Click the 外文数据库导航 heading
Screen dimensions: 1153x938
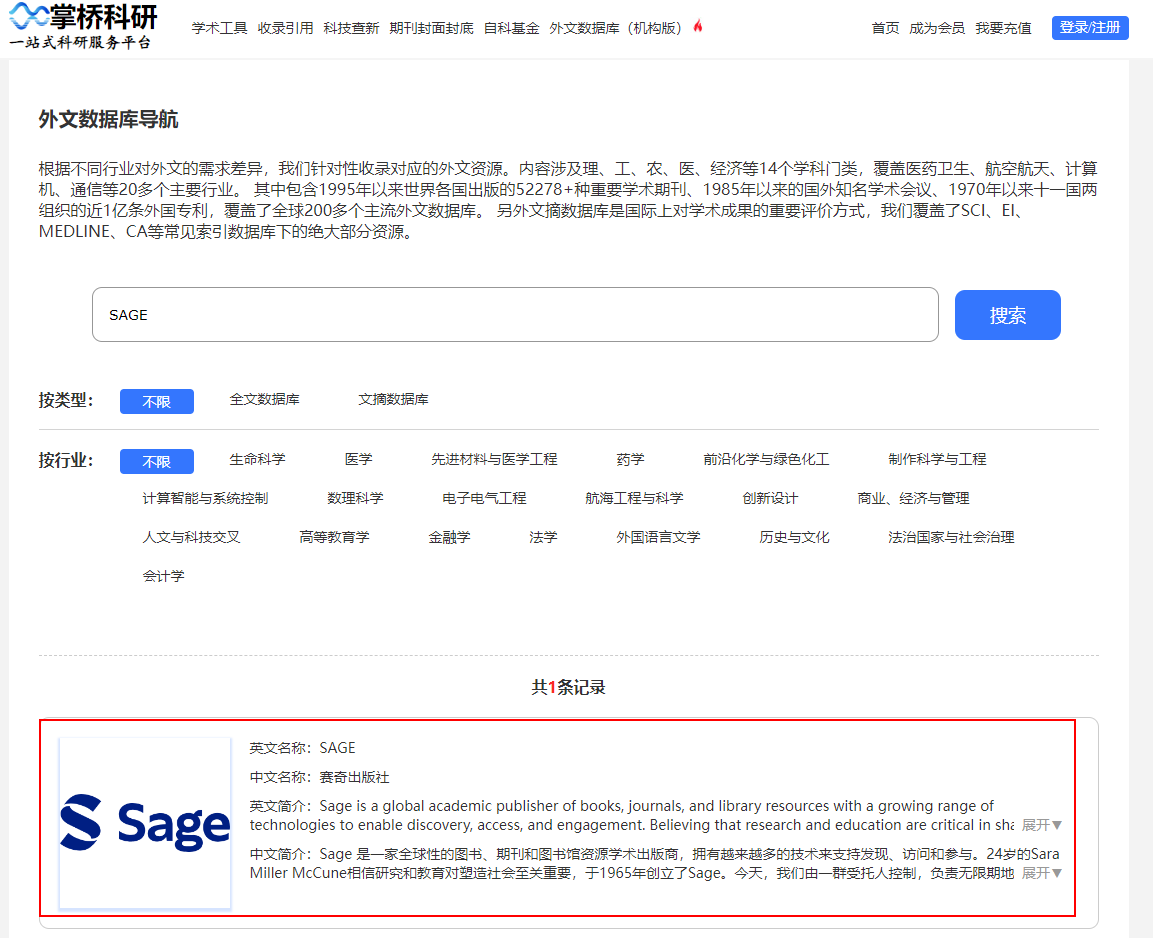(108, 119)
